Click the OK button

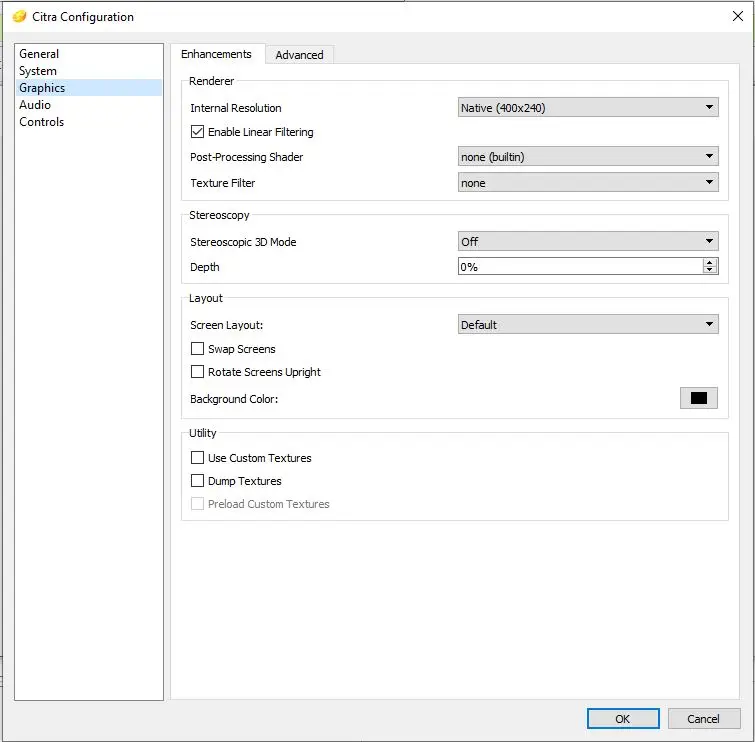click(x=622, y=718)
